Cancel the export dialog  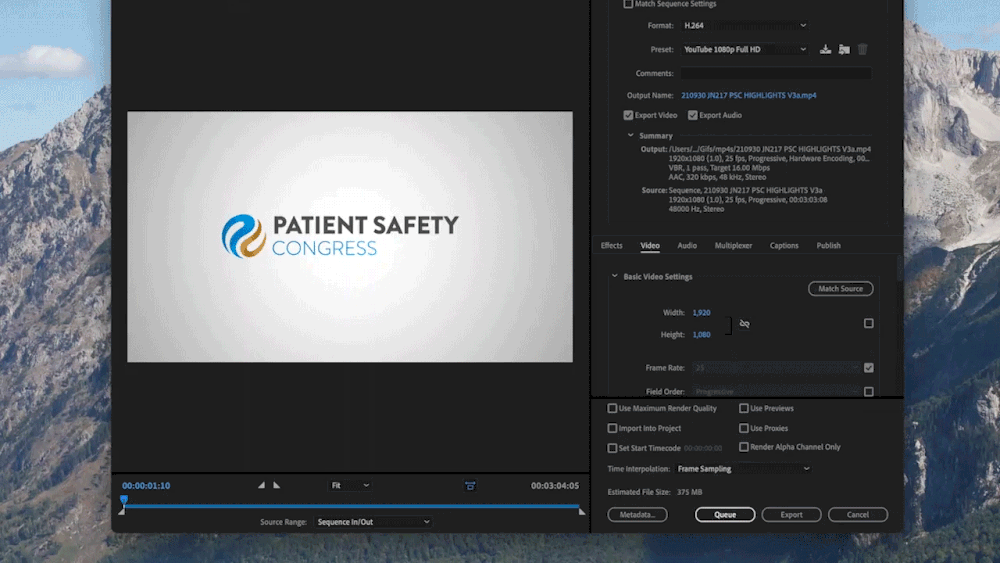[858, 515]
